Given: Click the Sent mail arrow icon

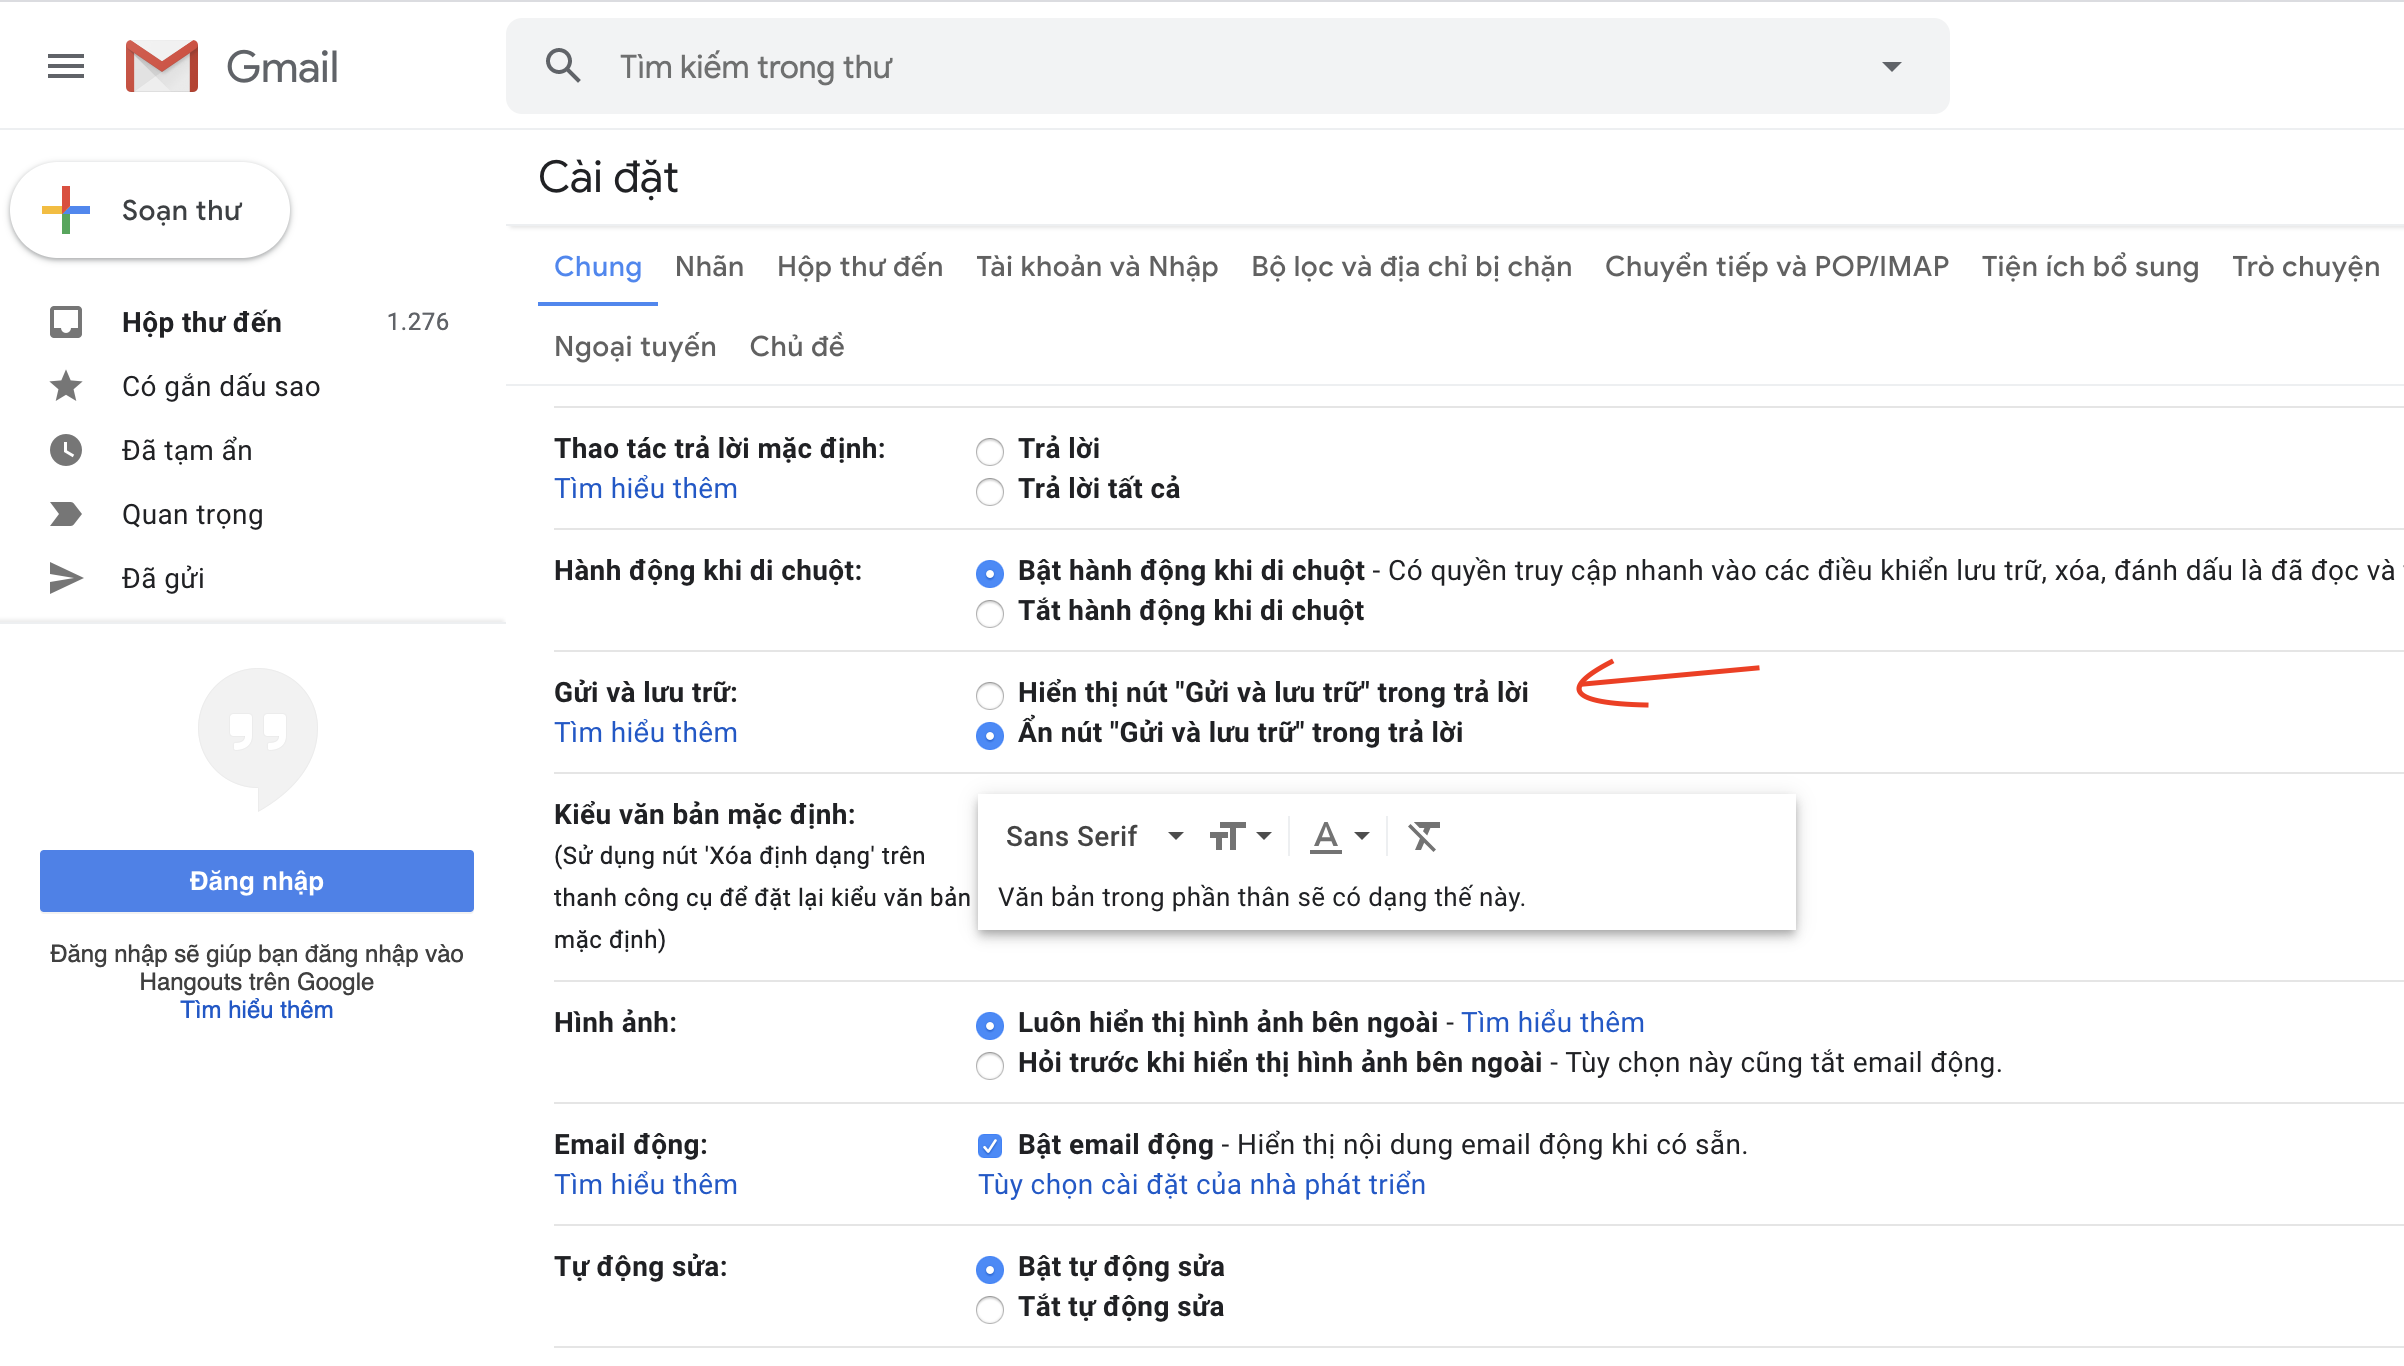Looking at the screenshot, I should coord(66,578).
